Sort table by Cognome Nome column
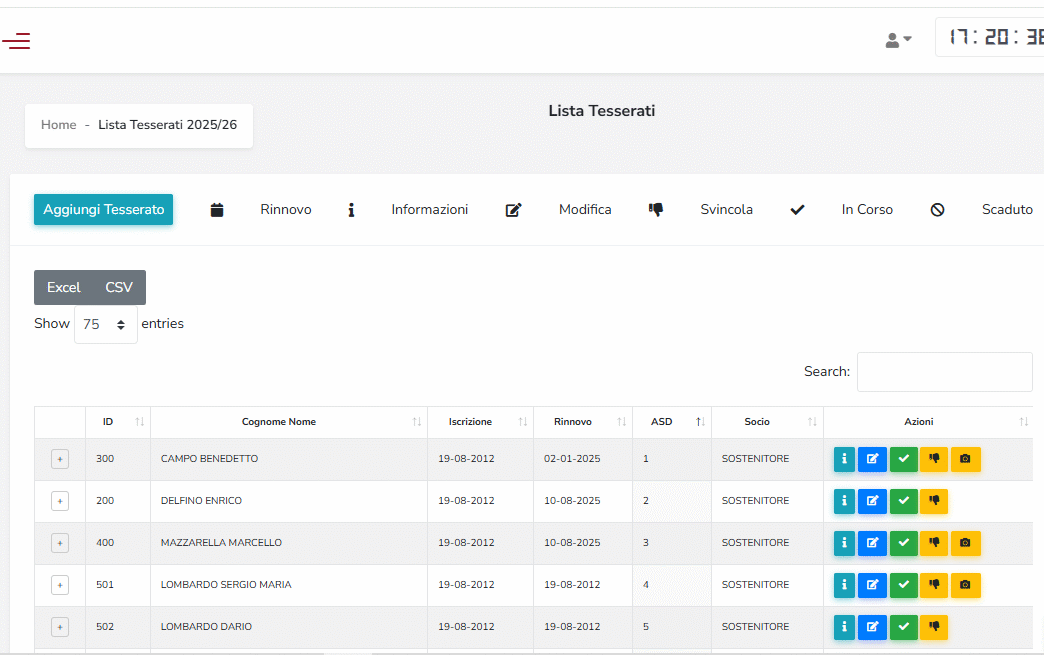The width and height of the screenshot is (1044, 655). (x=279, y=422)
